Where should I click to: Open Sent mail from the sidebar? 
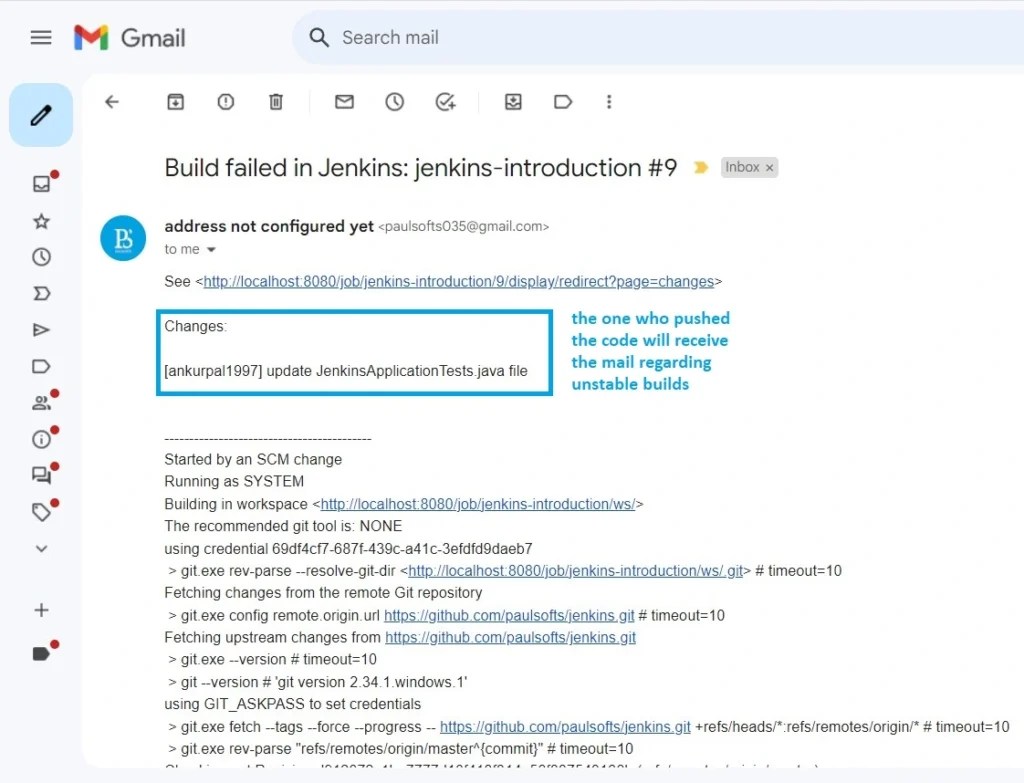(x=41, y=330)
